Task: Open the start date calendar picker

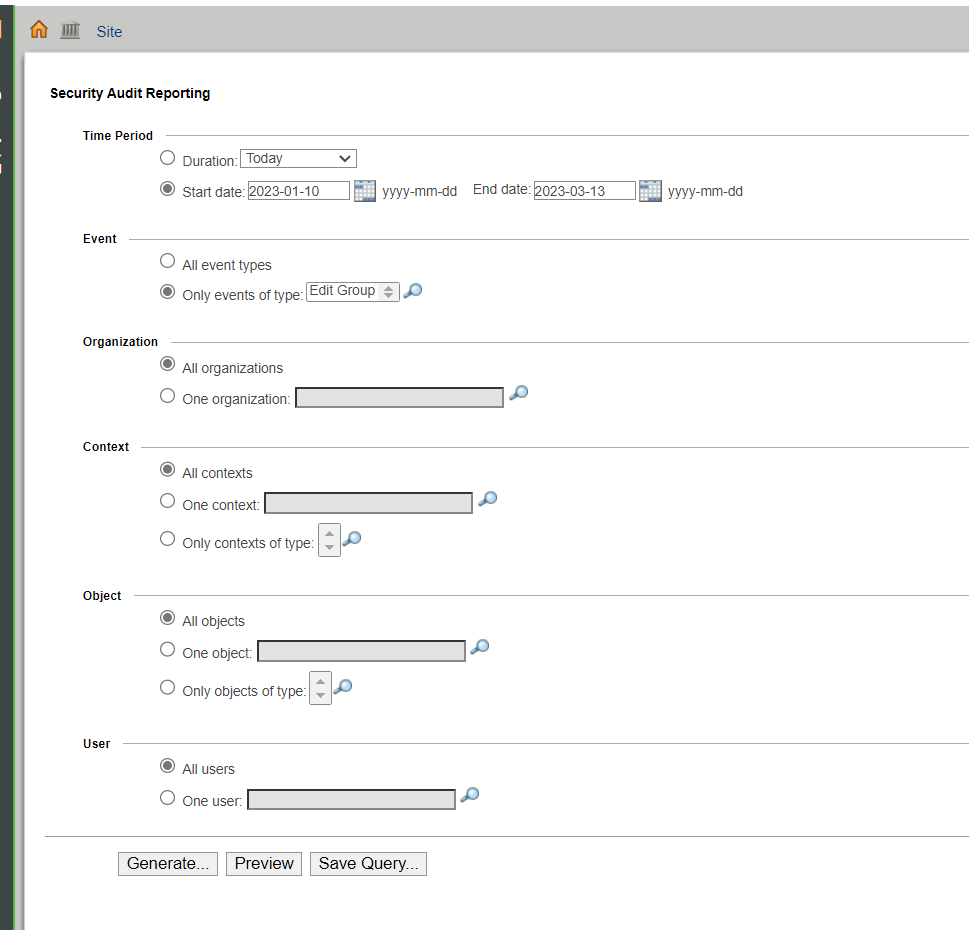Action: [x=364, y=190]
